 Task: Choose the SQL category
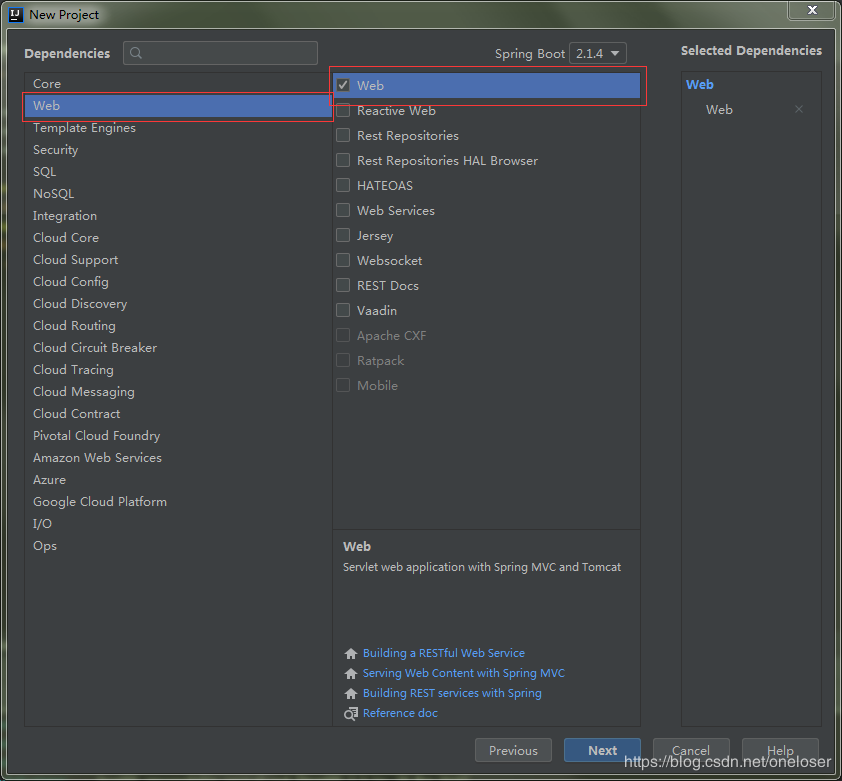coord(178,171)
